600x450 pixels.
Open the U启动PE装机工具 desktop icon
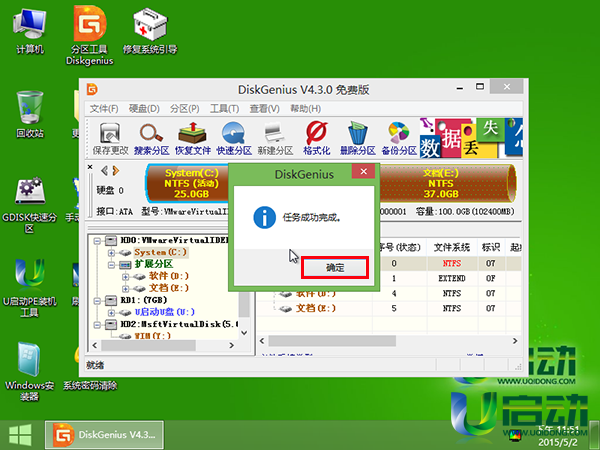click(x=30, y=289)
